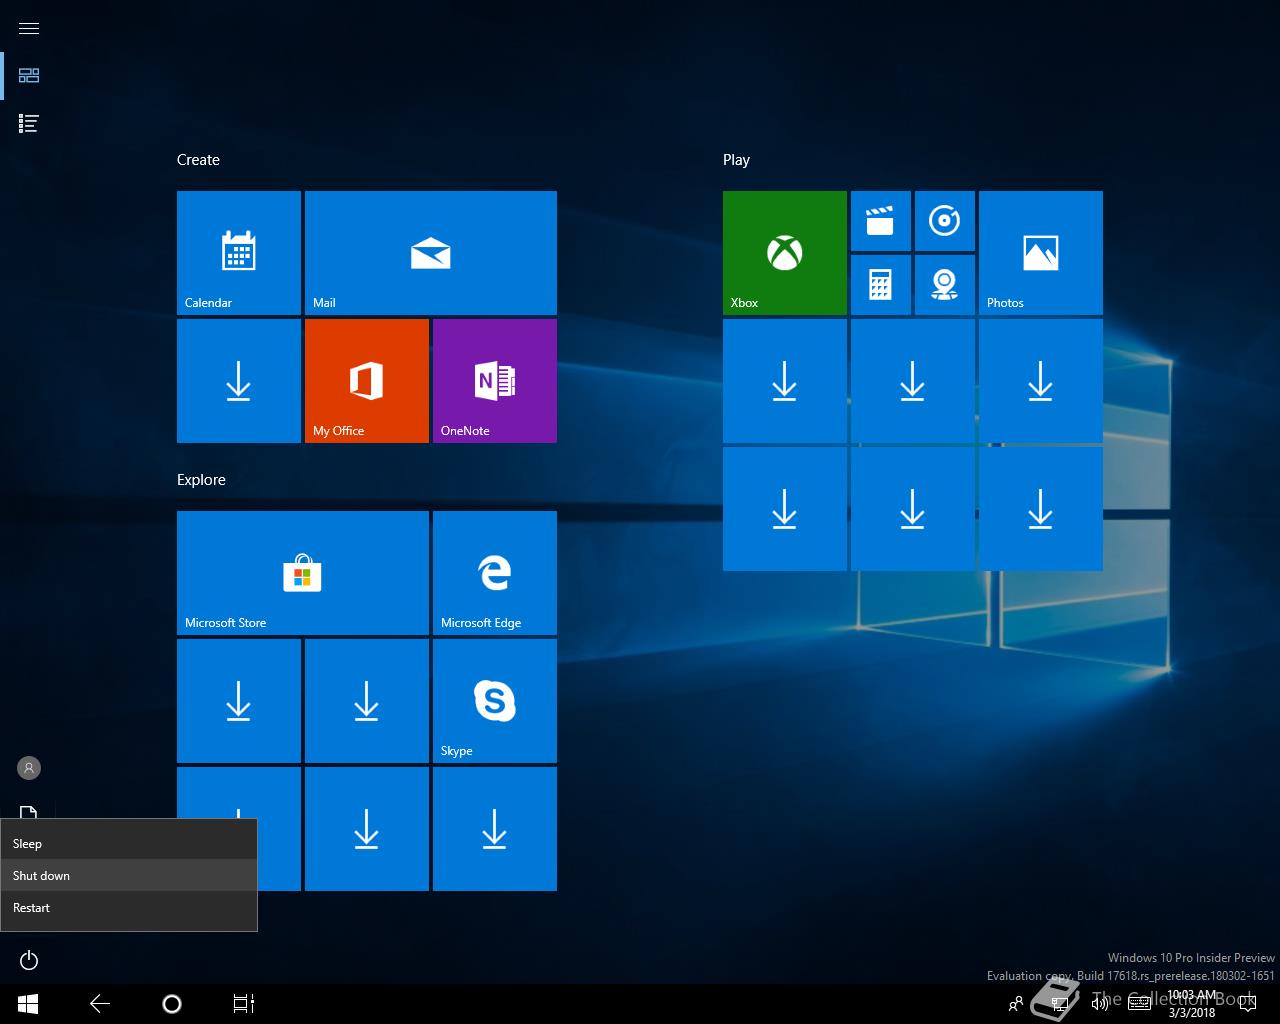
Task: Show the Pinned tiles view
Action: coord(29,75)
